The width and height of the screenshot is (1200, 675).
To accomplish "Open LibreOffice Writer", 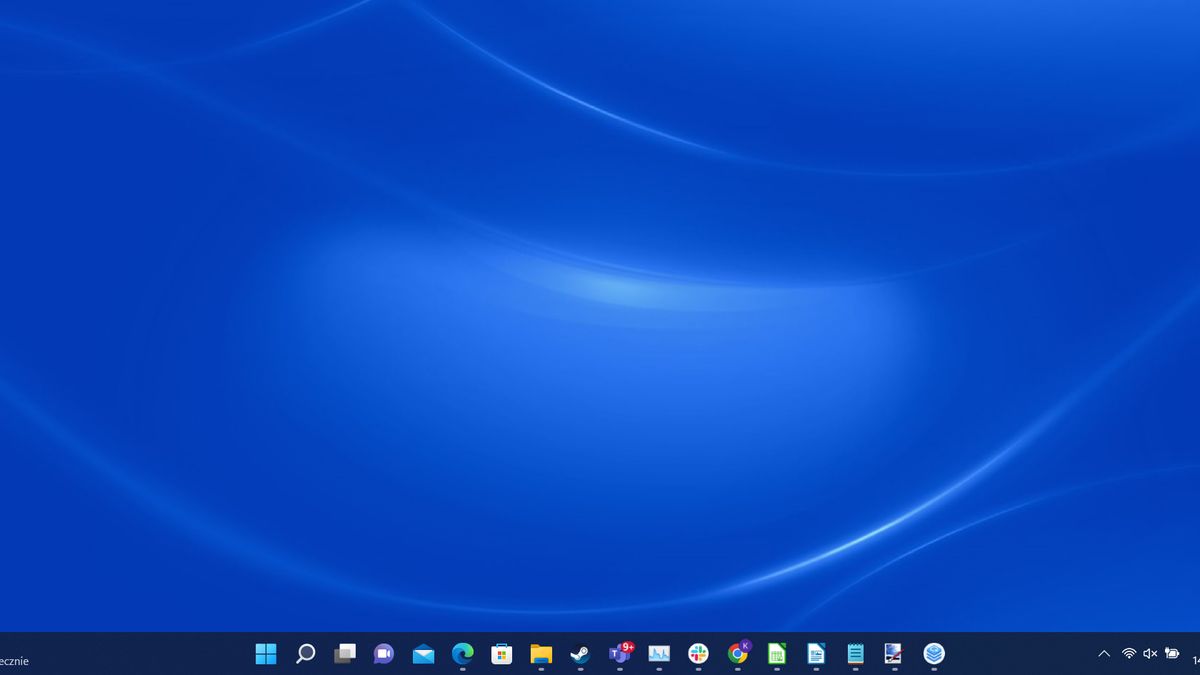I will pos(815,656).
